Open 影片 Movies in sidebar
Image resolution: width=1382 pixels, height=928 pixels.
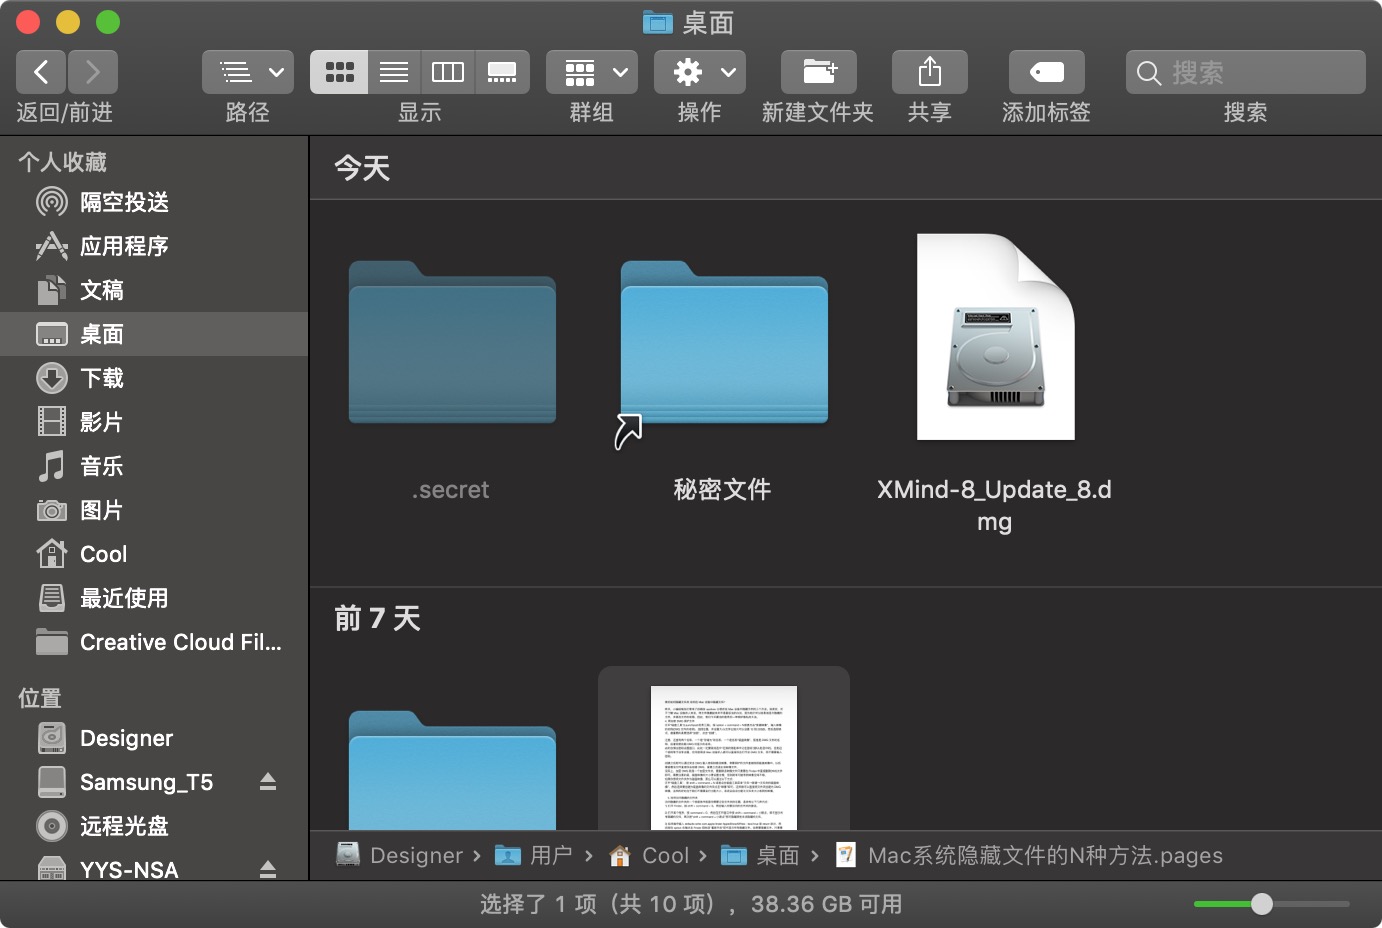click(154, 422)
